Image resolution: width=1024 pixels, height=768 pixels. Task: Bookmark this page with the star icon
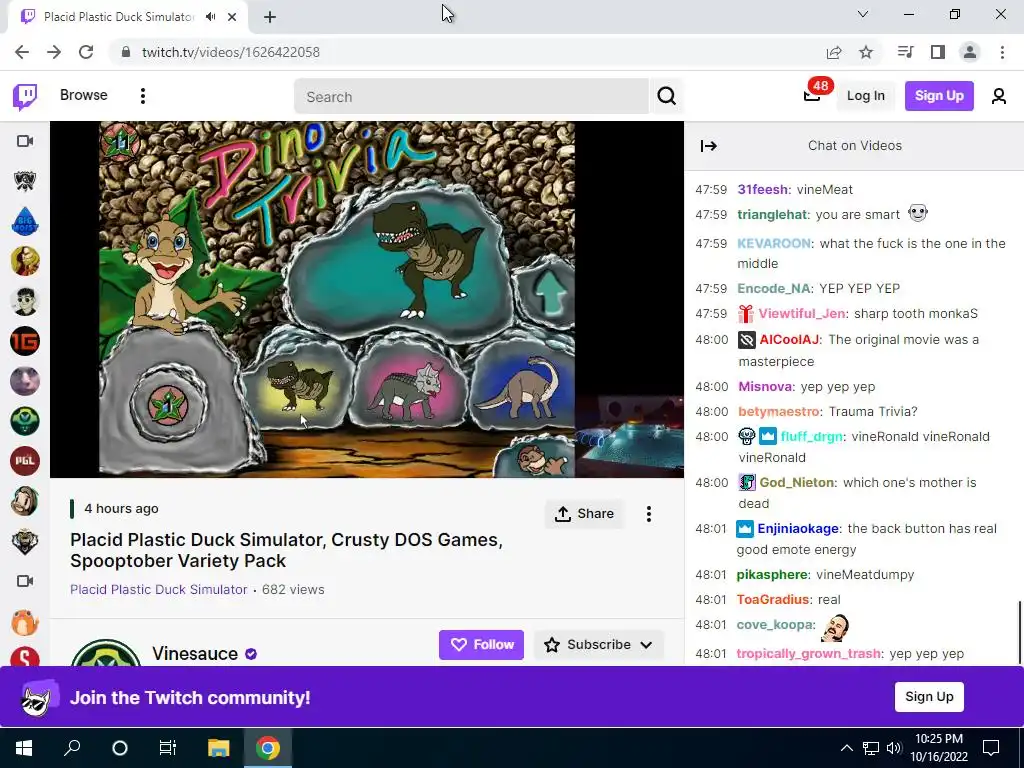coord(866,52)
